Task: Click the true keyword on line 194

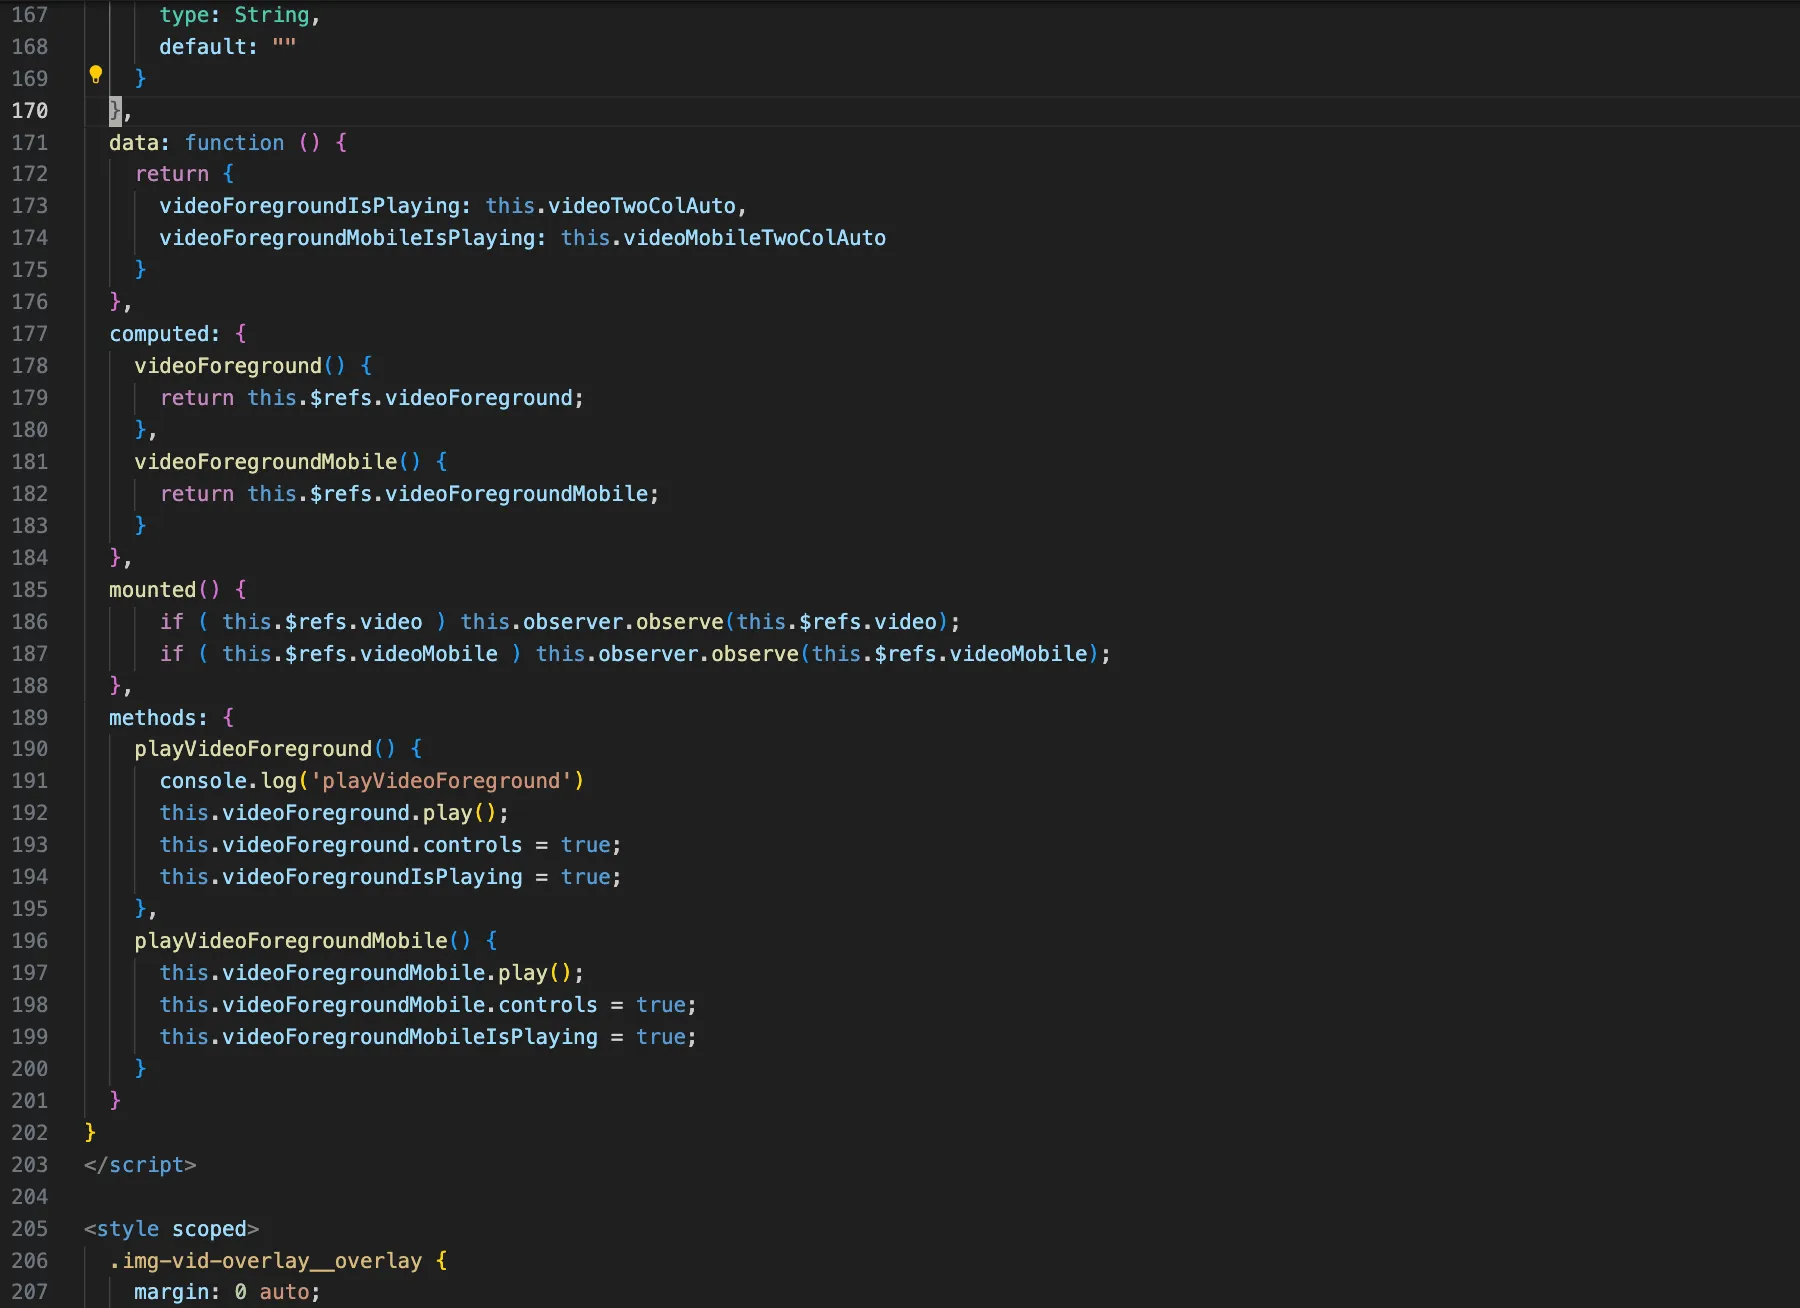Action: coord(585,877)
